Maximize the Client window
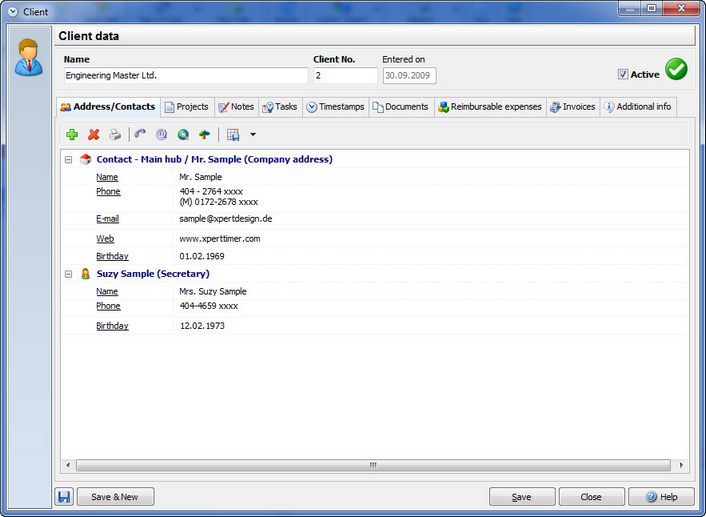706x517 pixels. coord(652,8)
